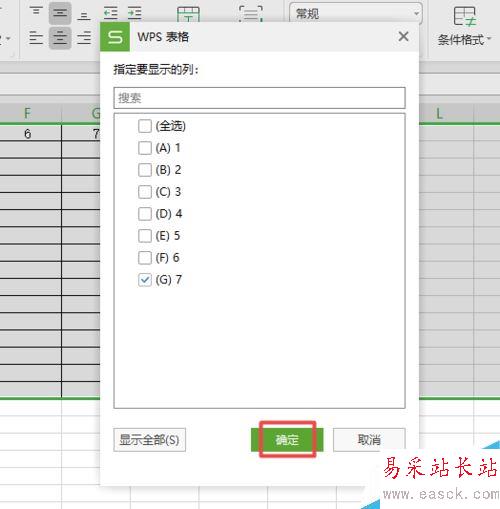Click cell containing 6 in column F
Screen dimensions: 500x509
point(27,134)
